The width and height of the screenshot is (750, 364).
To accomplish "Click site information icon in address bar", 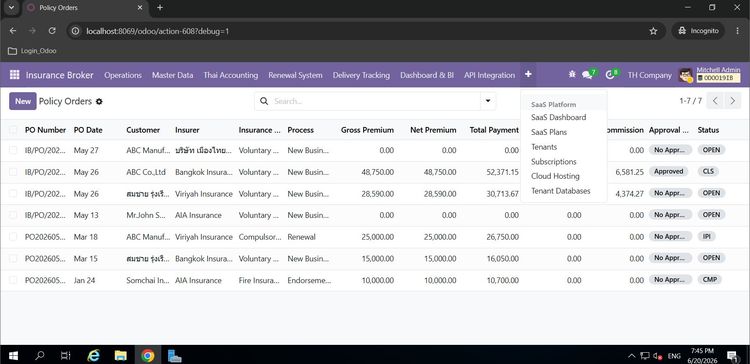I will [75, 31].
